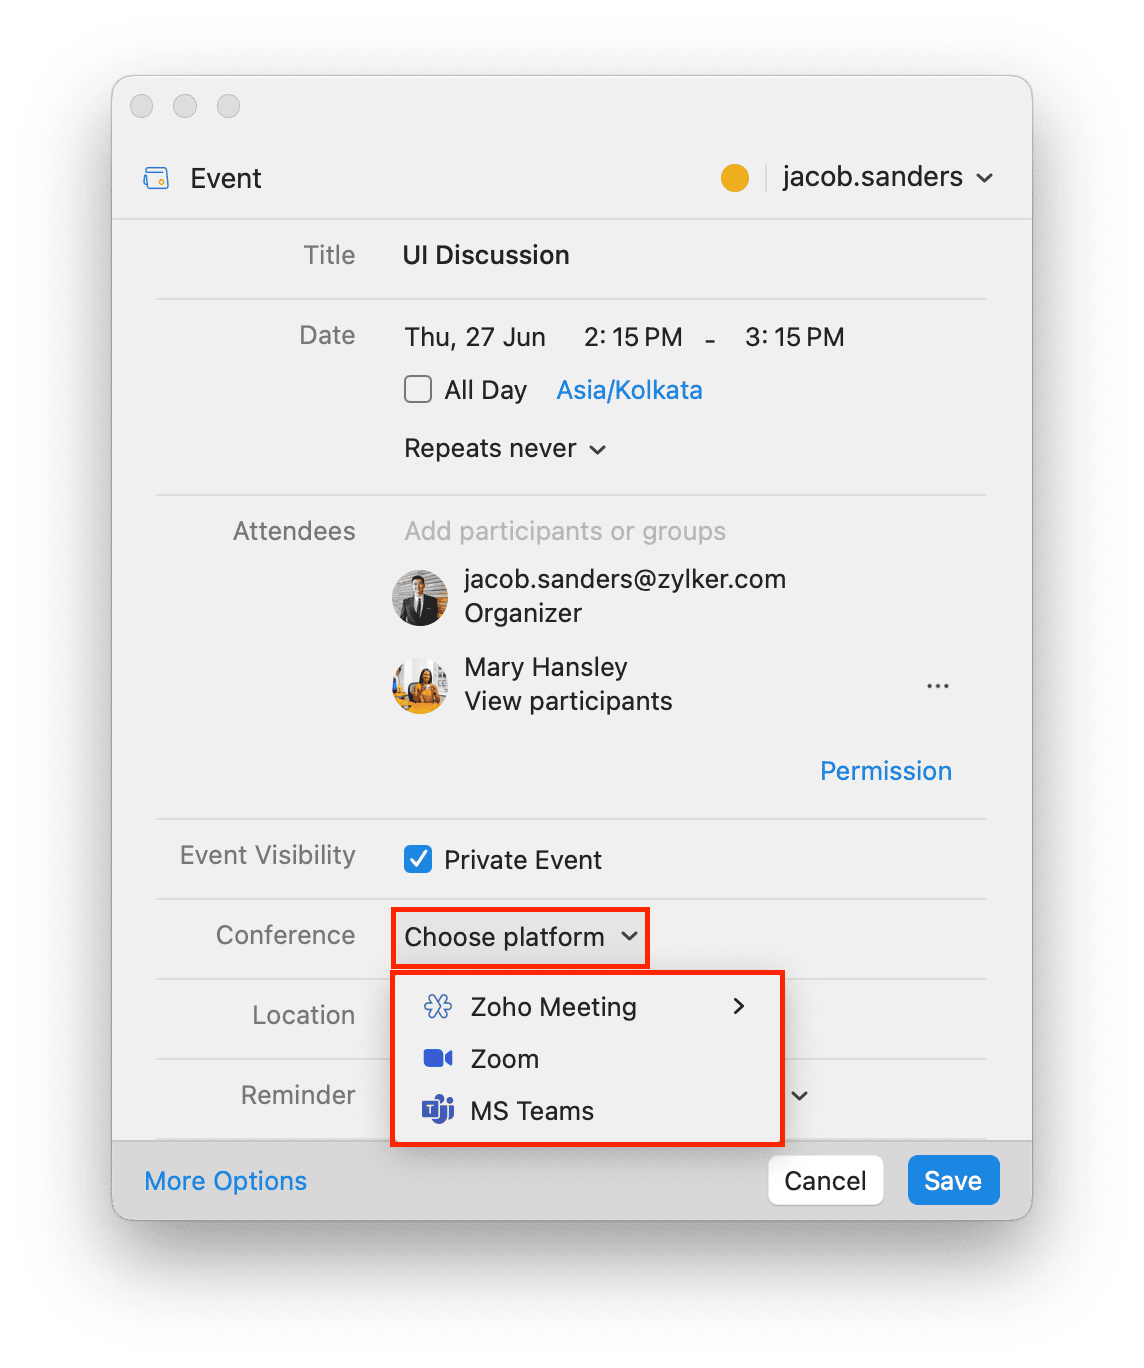Click jacob.sanders organizer avatar
1144x1368 pixels.
pyautogui.click(x=420, y=598)
